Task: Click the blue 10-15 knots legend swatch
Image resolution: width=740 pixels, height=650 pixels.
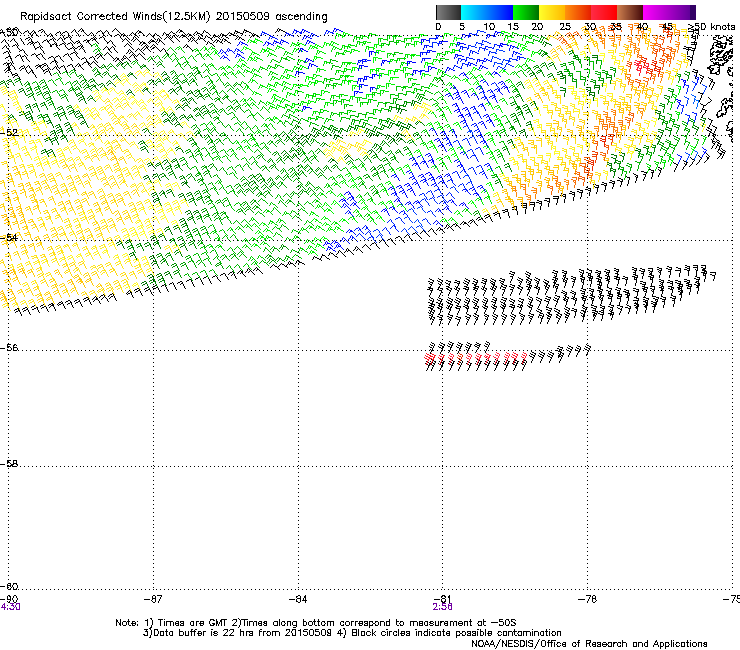Action: click(500, 12)
